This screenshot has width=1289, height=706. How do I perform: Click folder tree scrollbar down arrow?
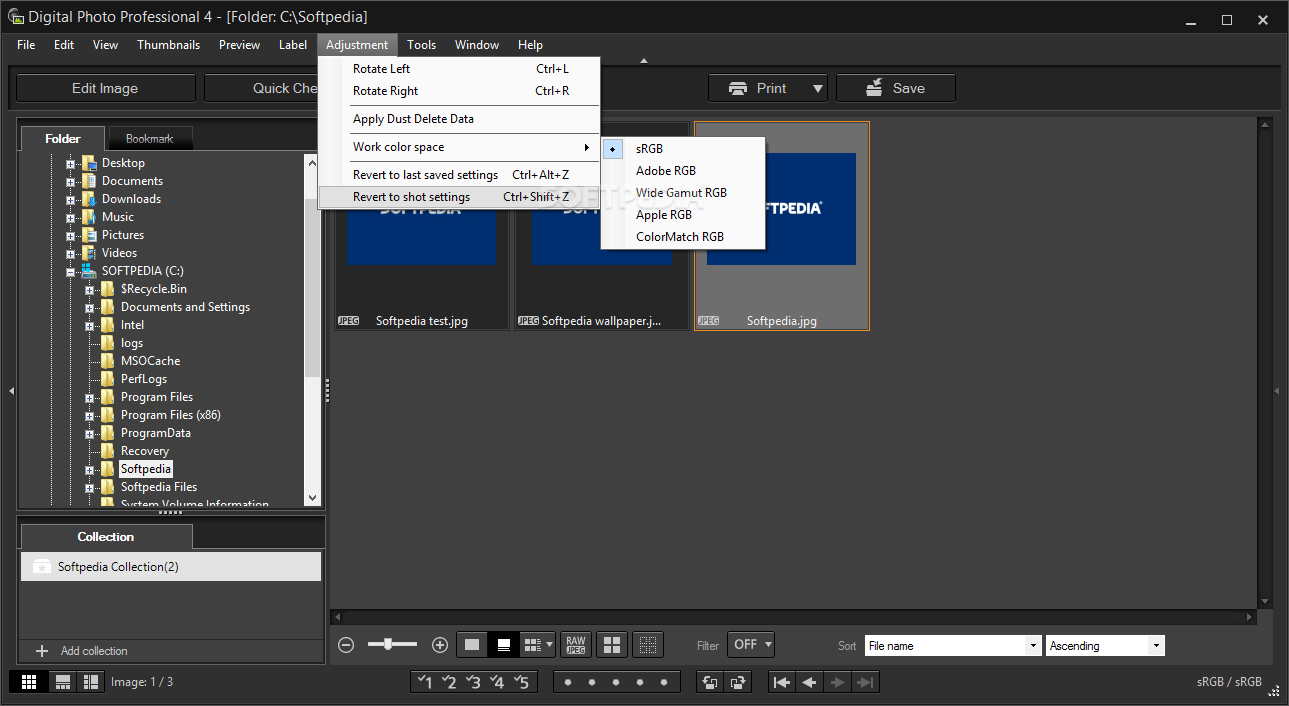pos(313,497)
